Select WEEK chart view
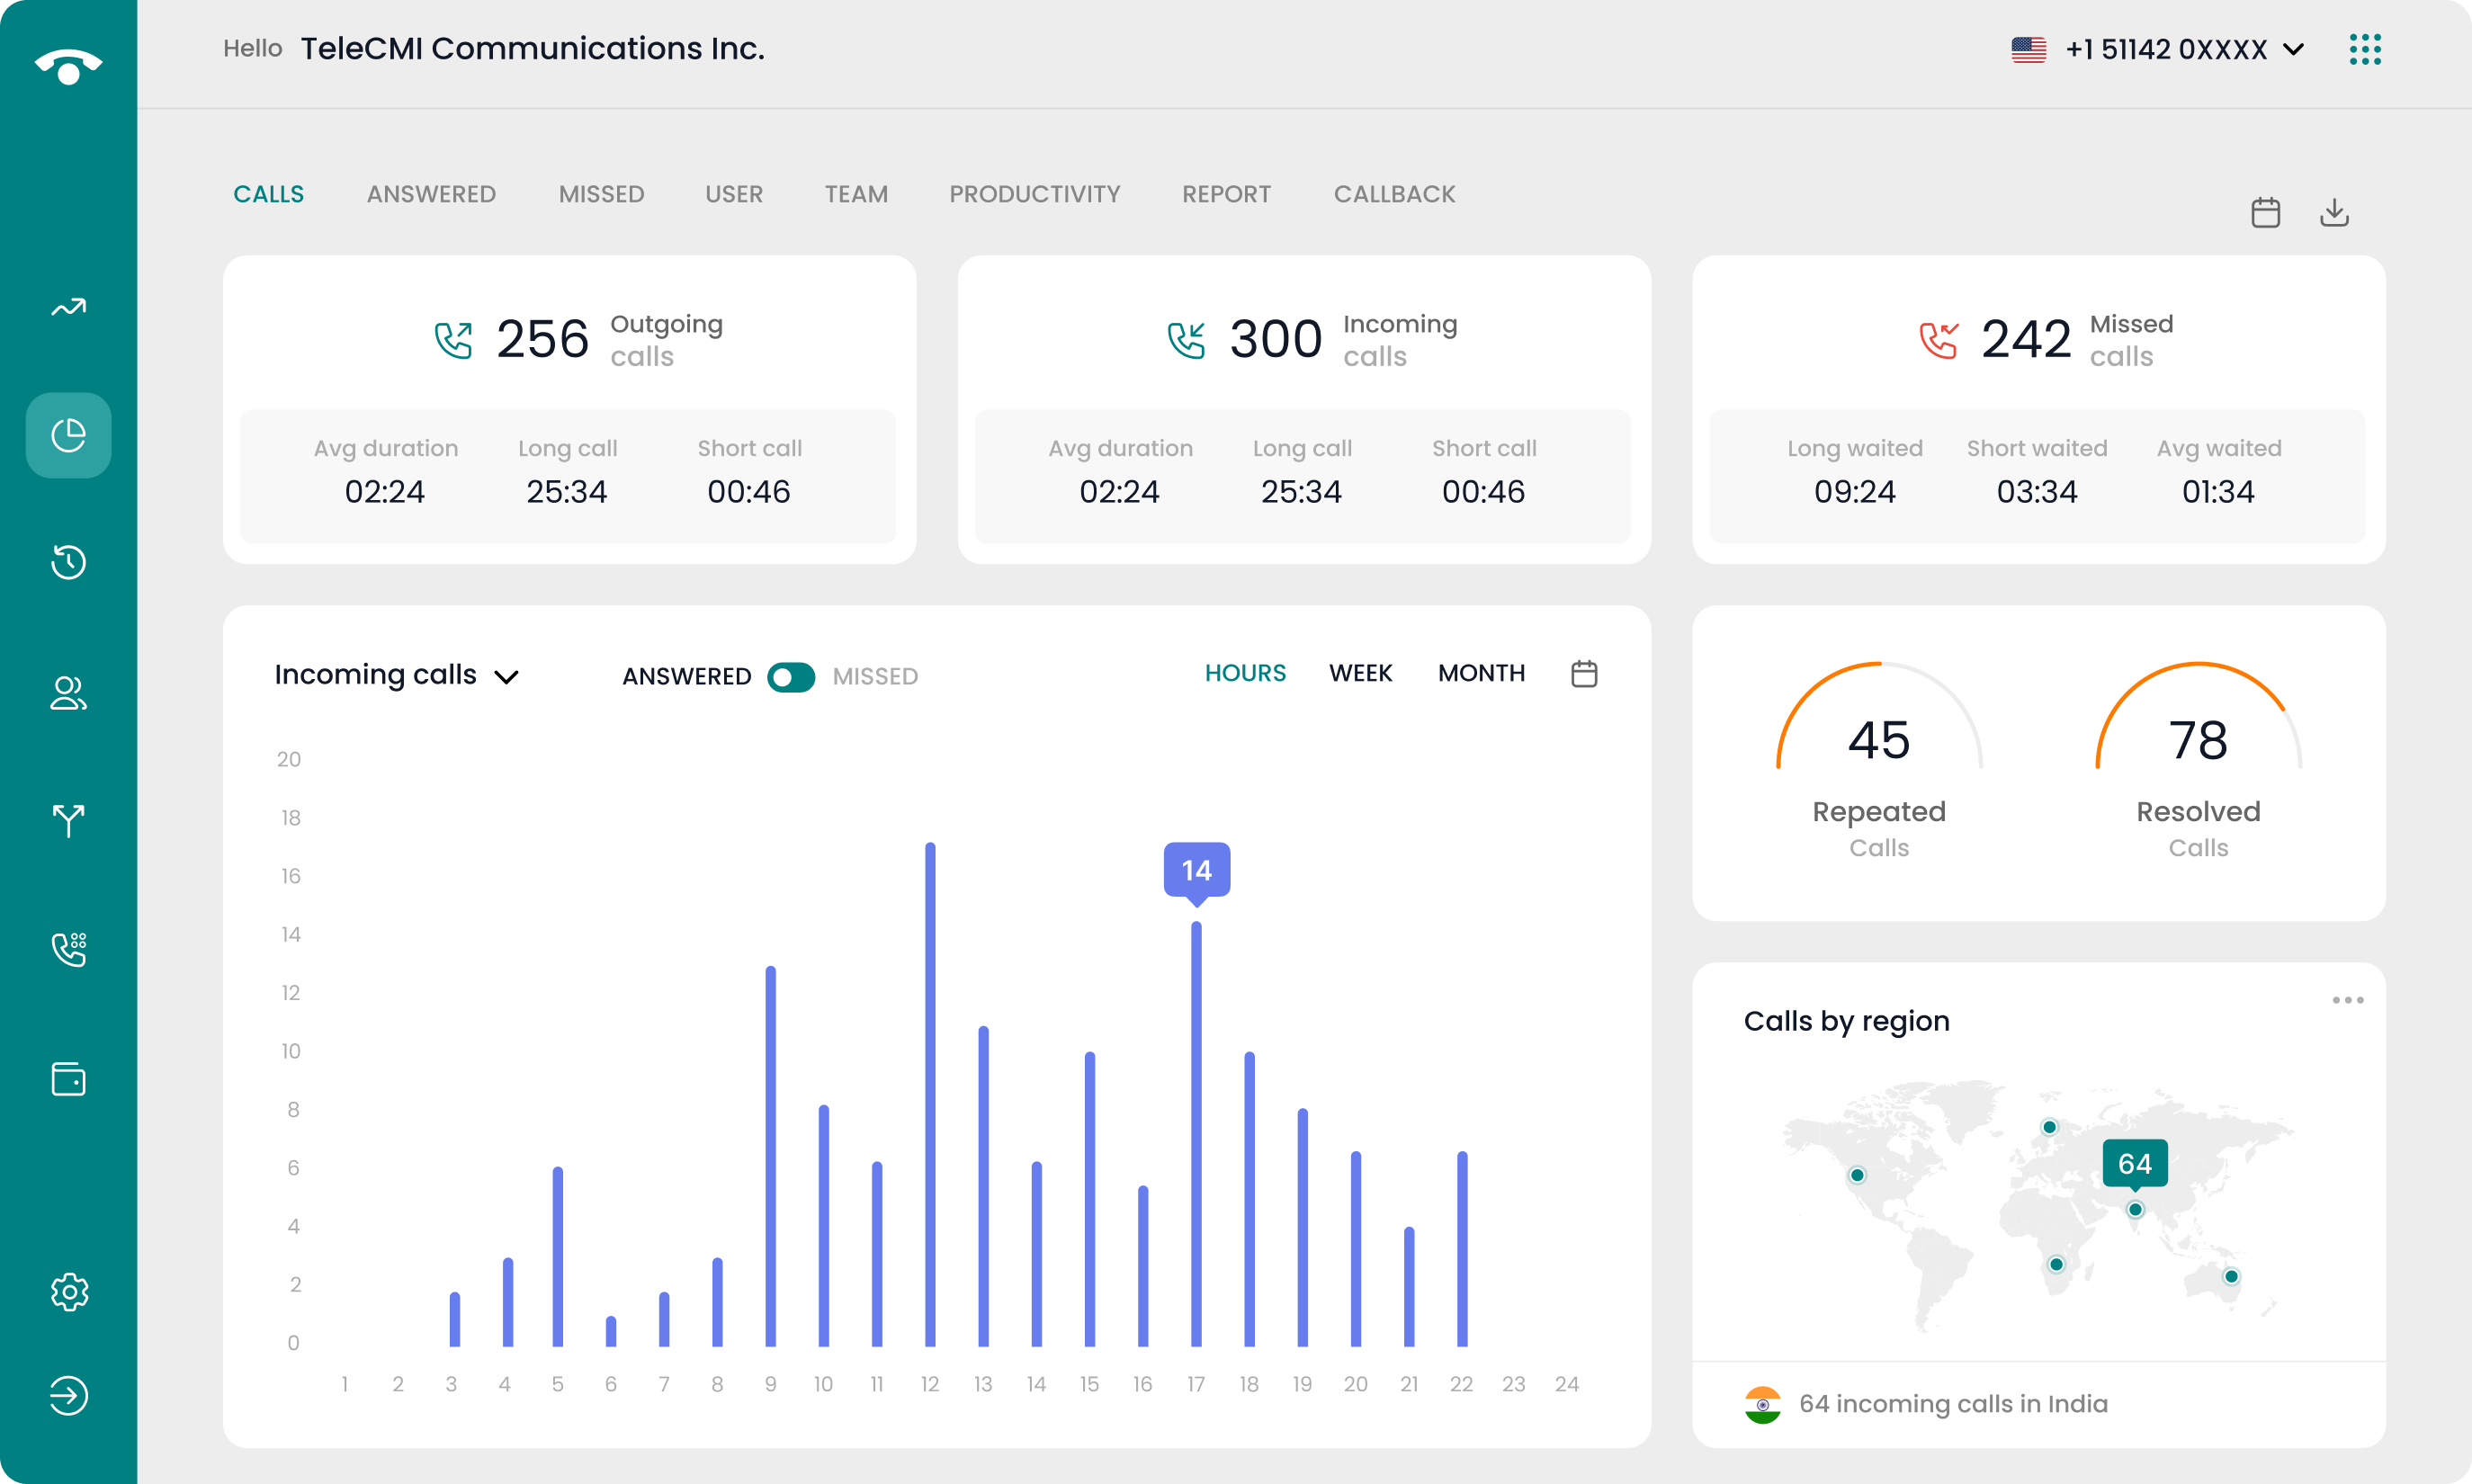 click(1360, 673)
